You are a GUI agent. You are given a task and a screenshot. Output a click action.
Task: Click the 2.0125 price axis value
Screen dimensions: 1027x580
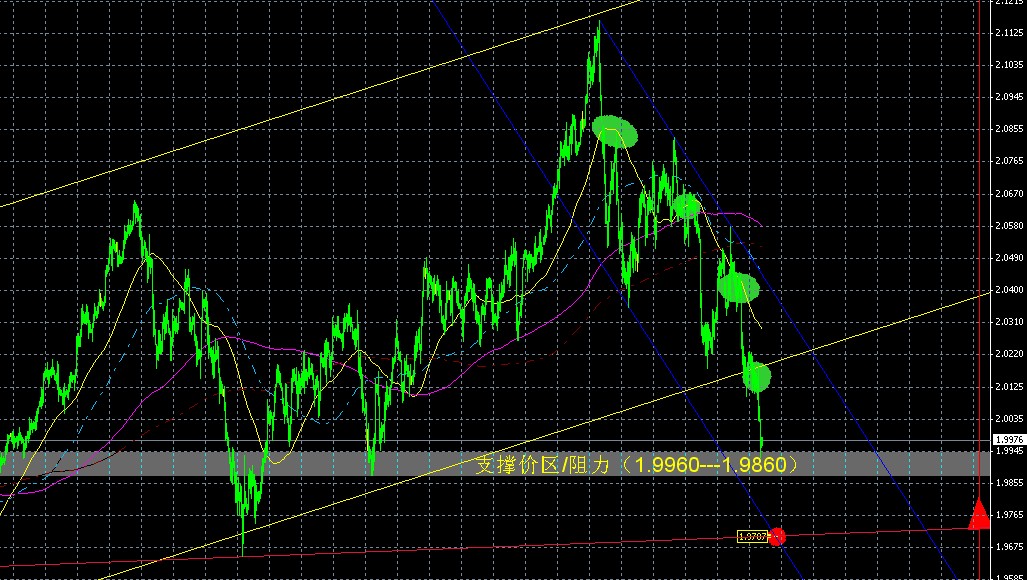coord(1009,386)
